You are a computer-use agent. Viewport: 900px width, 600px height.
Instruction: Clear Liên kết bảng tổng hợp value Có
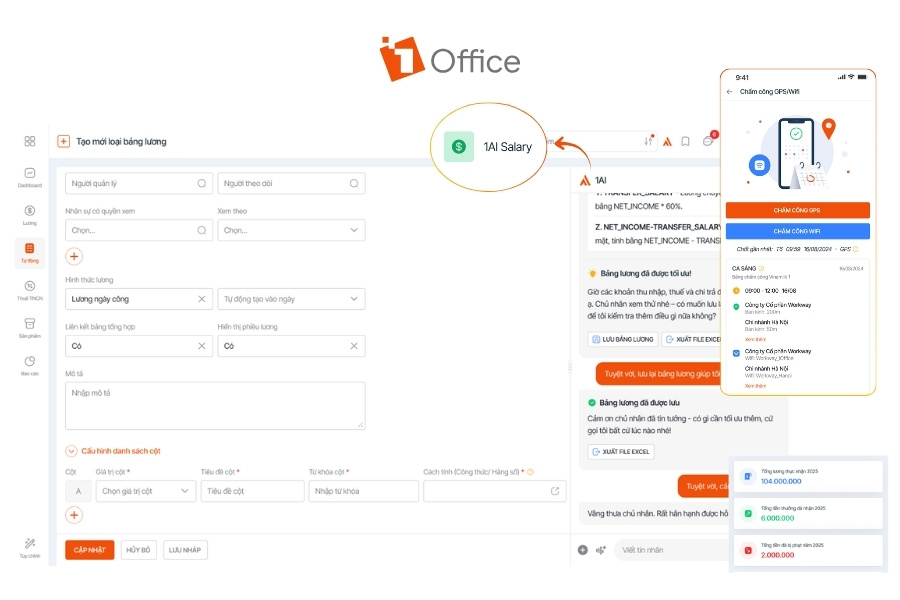pos(201,346)
